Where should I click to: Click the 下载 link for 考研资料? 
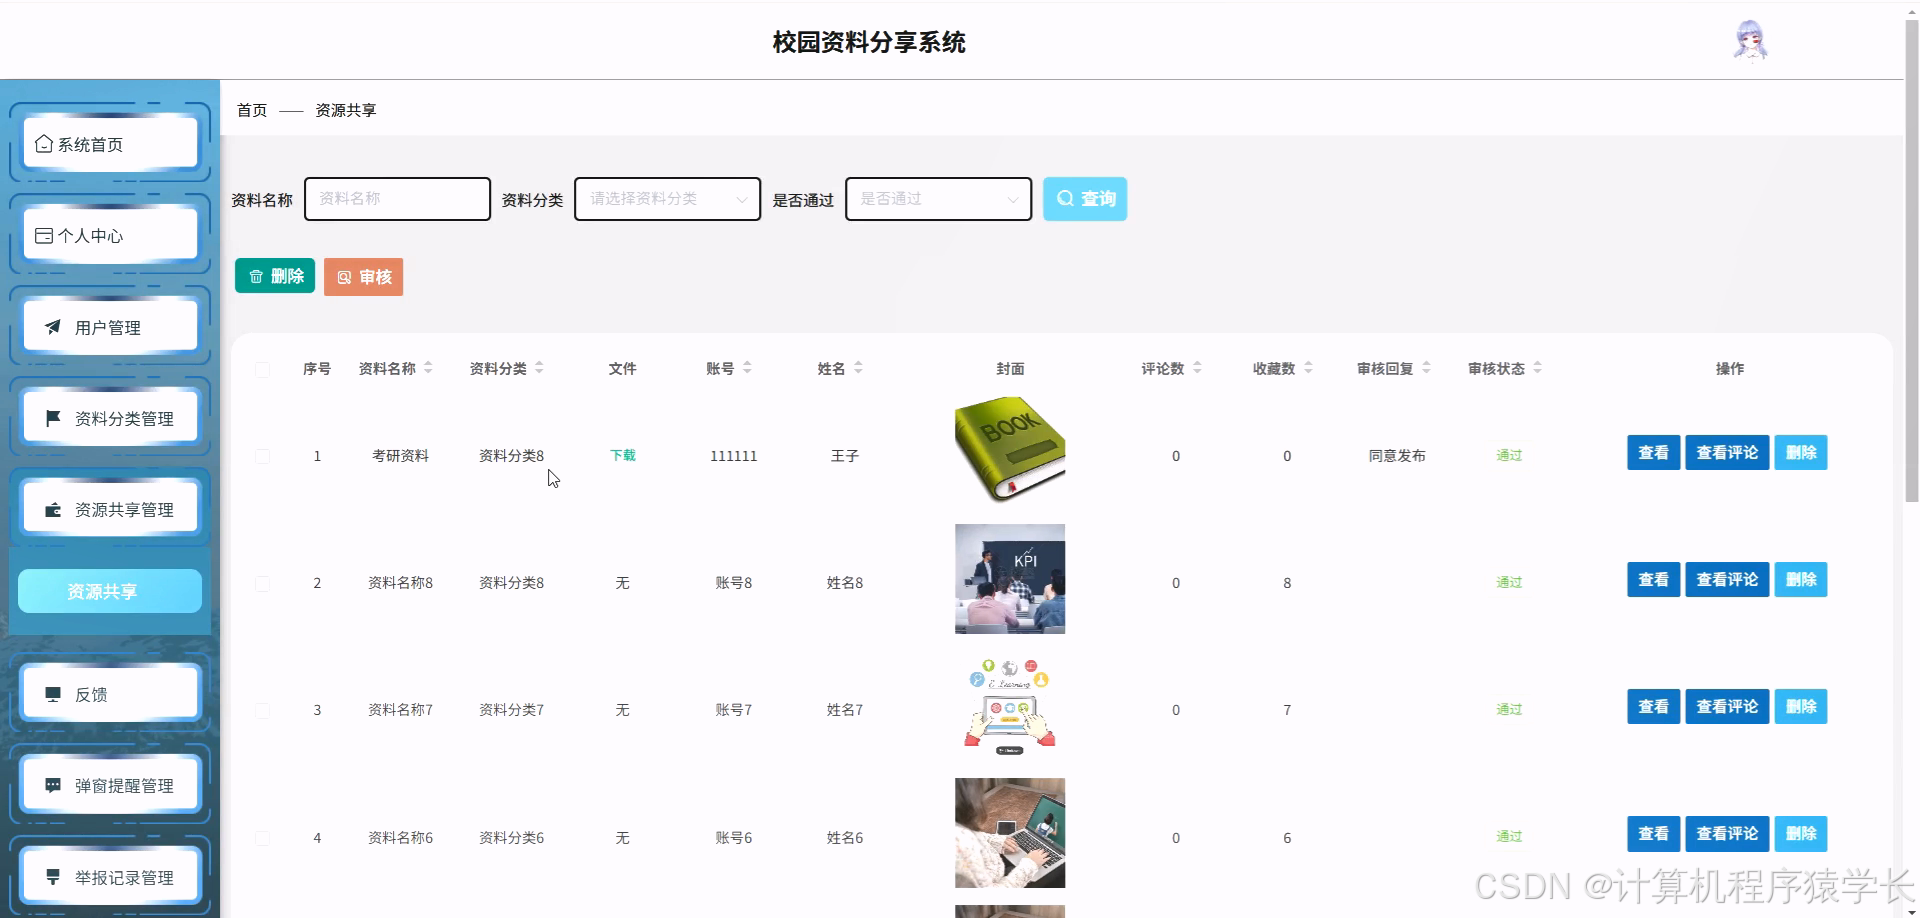click(x=622, y=455)
